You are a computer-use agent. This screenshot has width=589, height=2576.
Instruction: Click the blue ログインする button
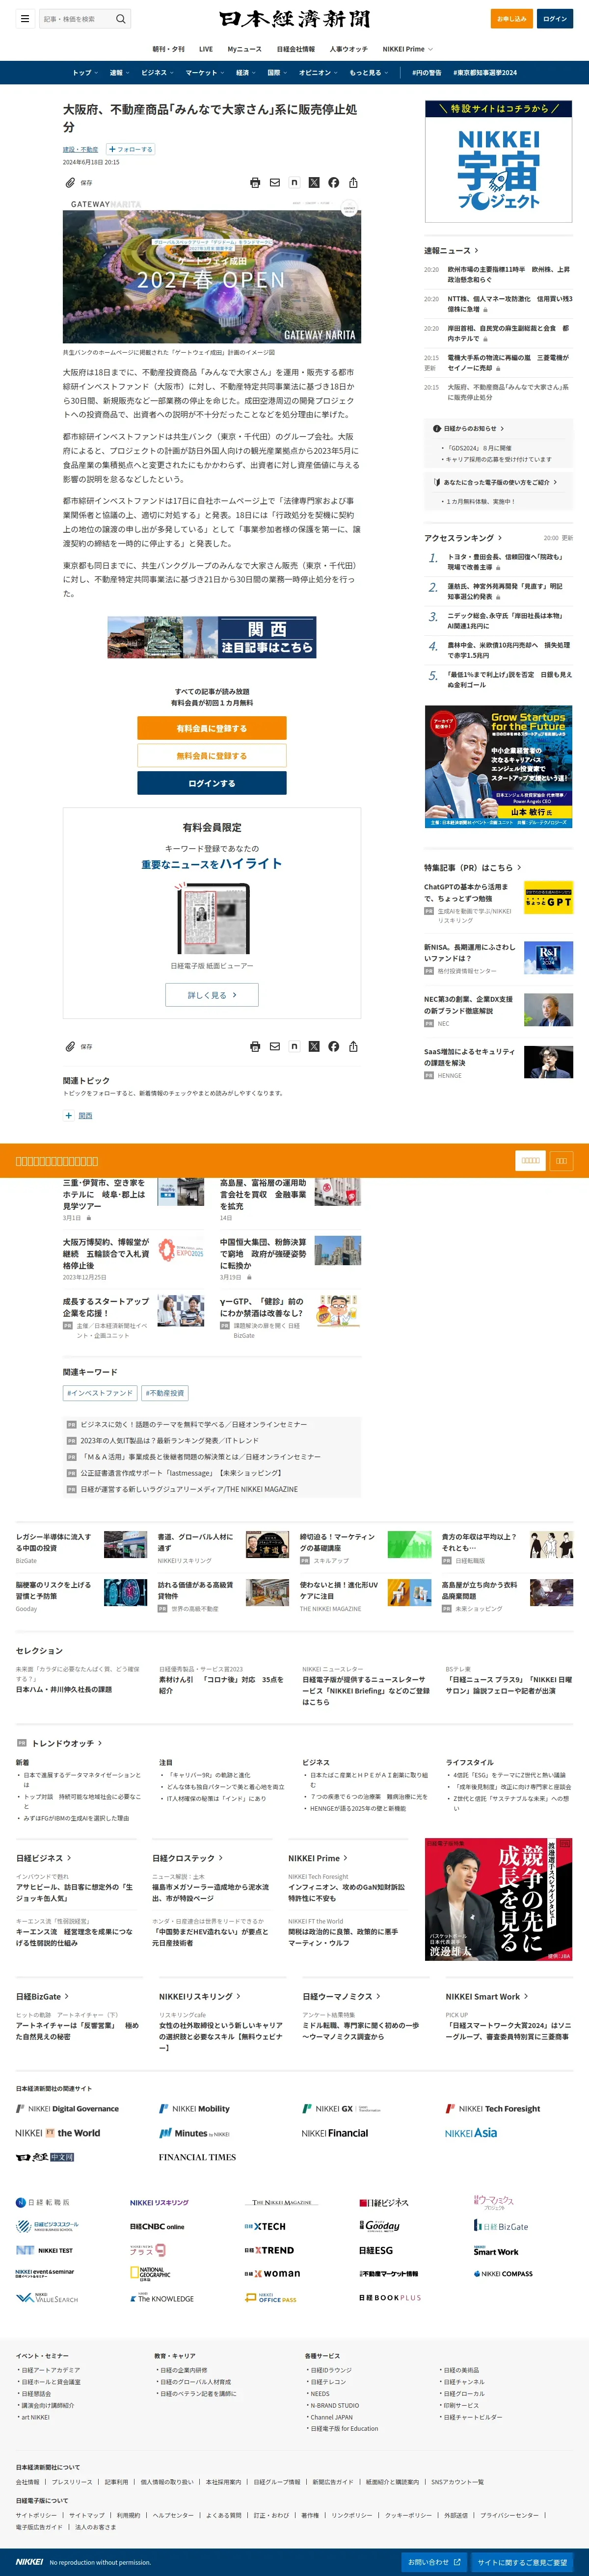coord(212,783)
